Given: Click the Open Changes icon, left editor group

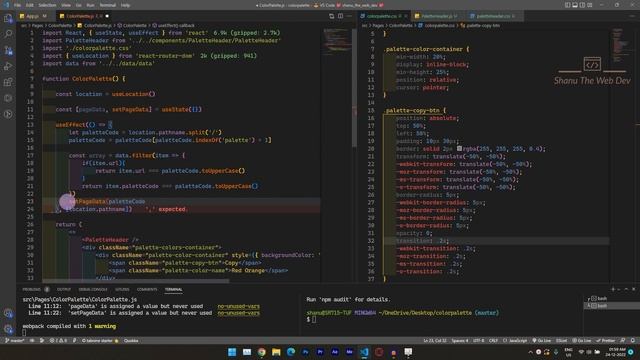Looking at the screenshot, I should point(331,16).
